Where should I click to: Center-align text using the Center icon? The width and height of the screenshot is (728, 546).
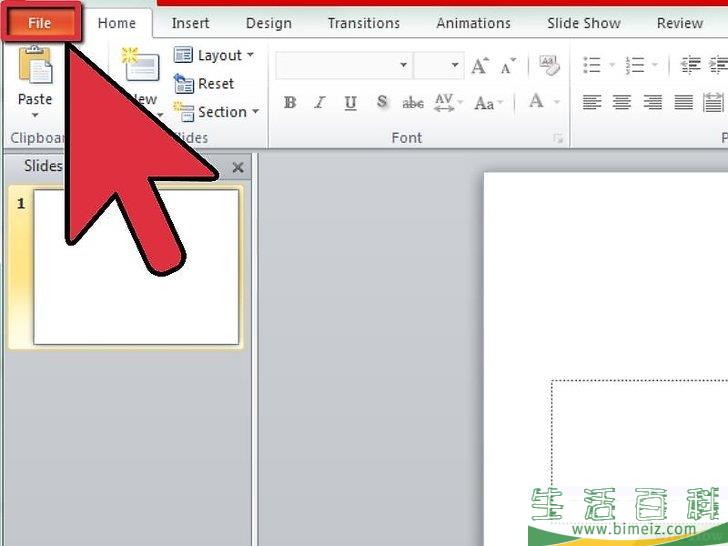coord(622,102)
